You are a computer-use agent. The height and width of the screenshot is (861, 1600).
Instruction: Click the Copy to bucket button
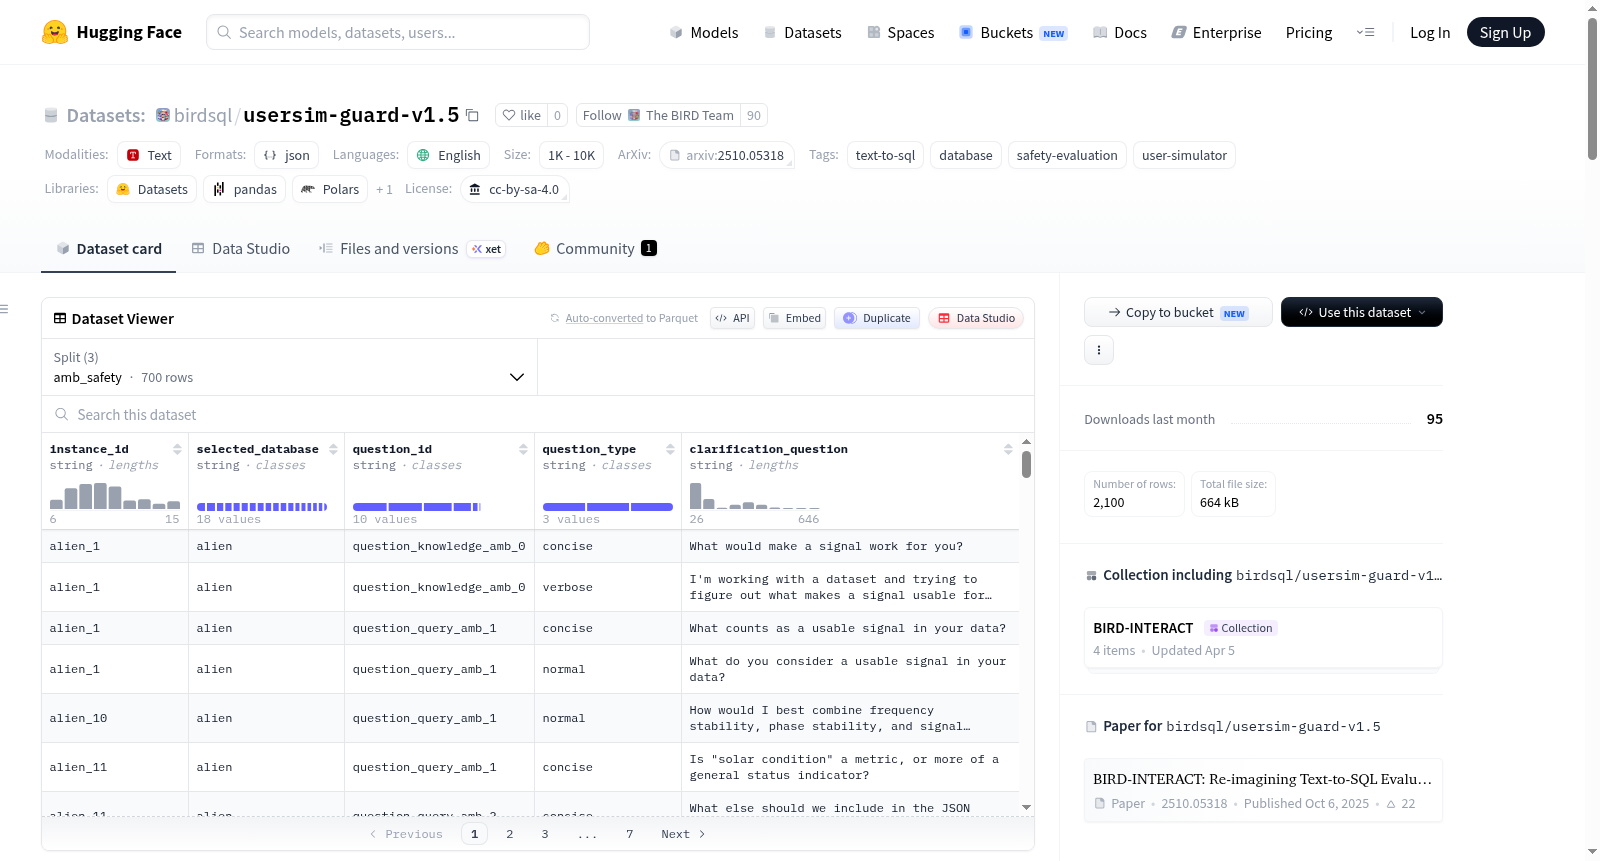1178,312
